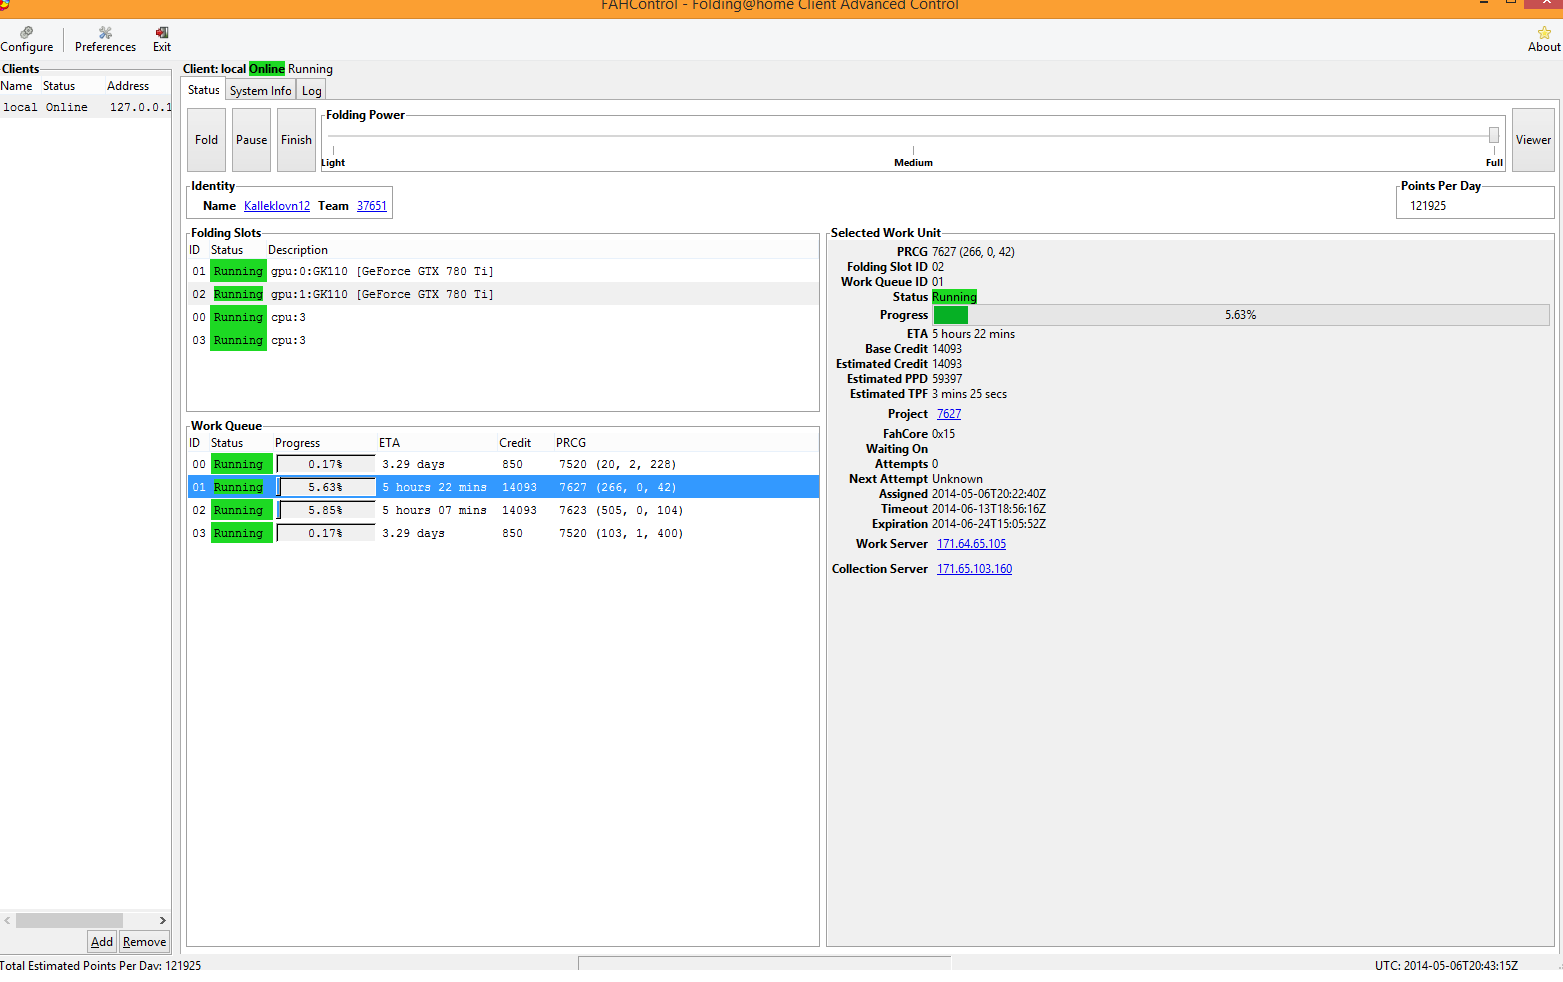Click the Pause button
This screenshot has width=1563, height=982.
coord(251,140)
